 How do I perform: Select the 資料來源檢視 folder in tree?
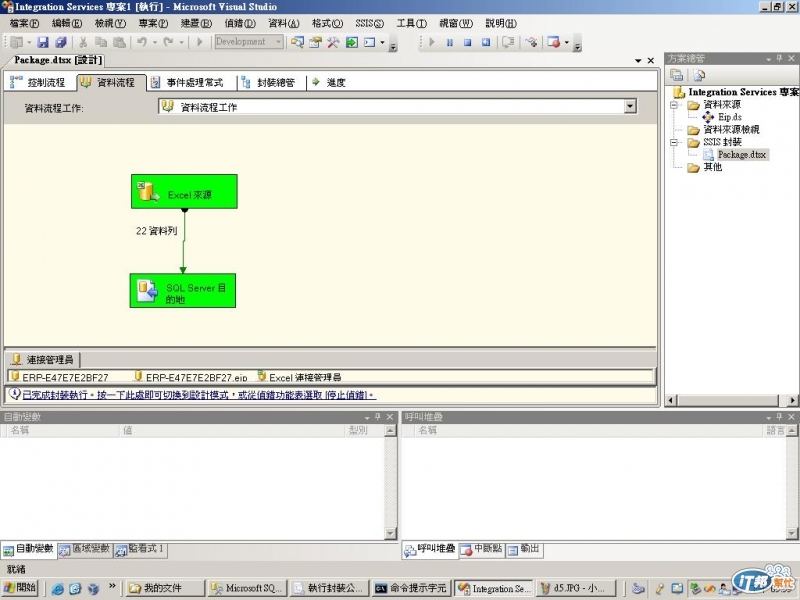click(x=731, y=130)
